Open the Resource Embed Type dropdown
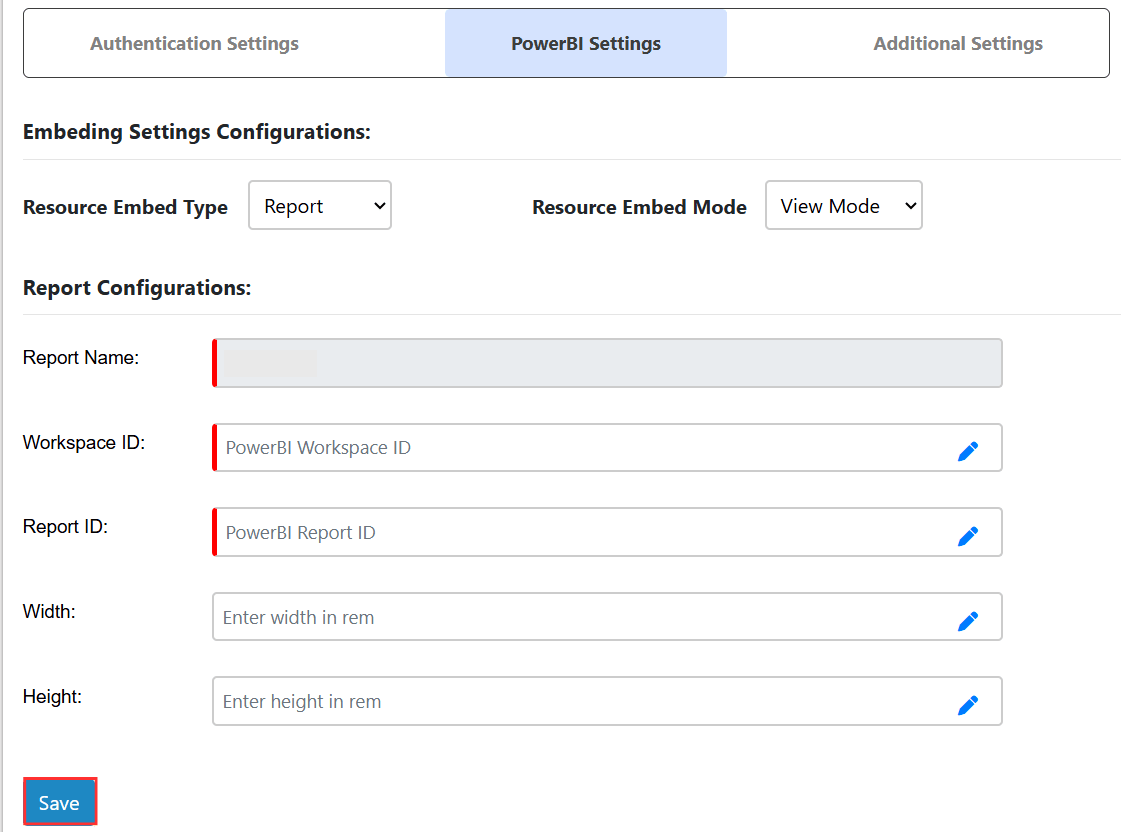The image size is (1137, 832). tap(320, 205)
